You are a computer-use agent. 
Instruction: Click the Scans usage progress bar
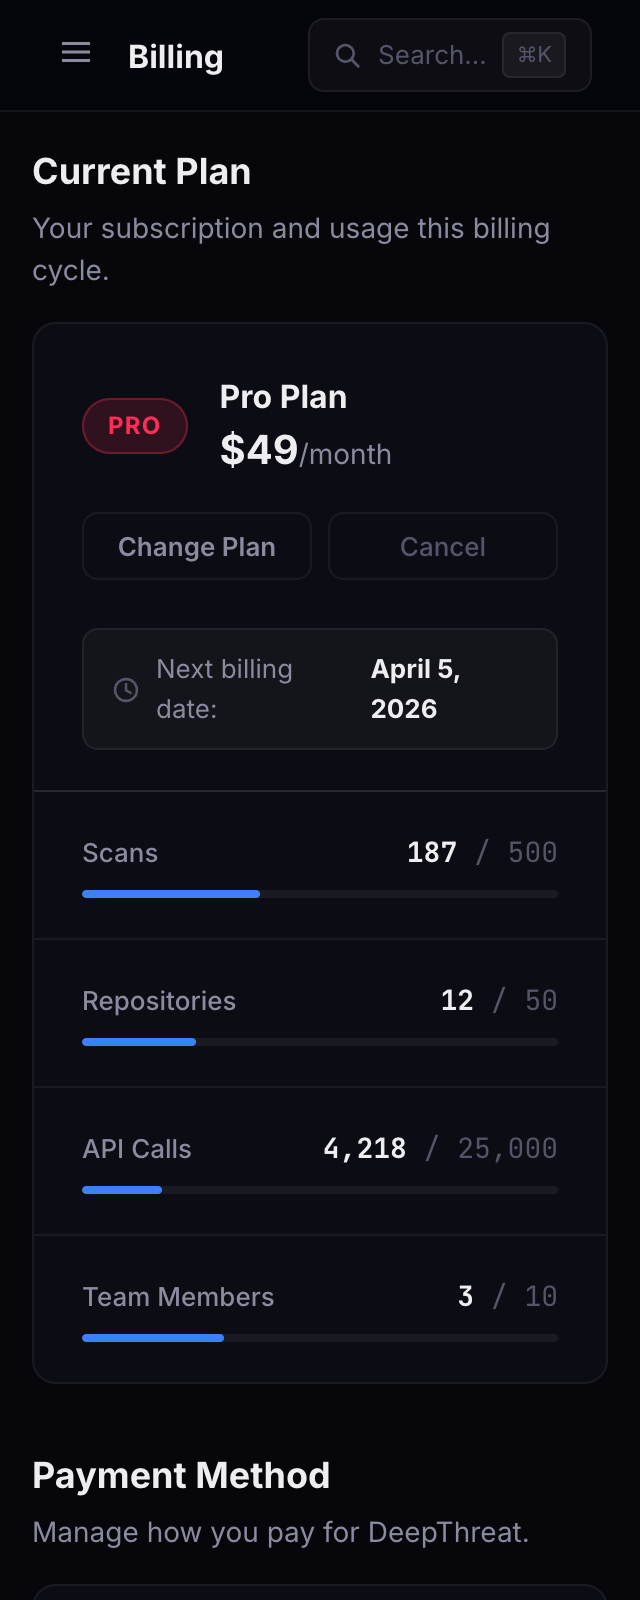pos(320,894)
